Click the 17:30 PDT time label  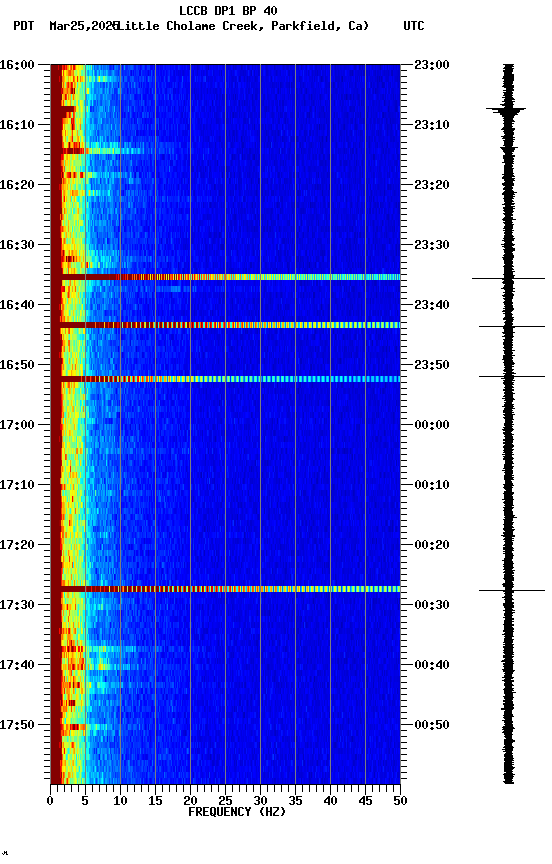click(x=17, y=605)
